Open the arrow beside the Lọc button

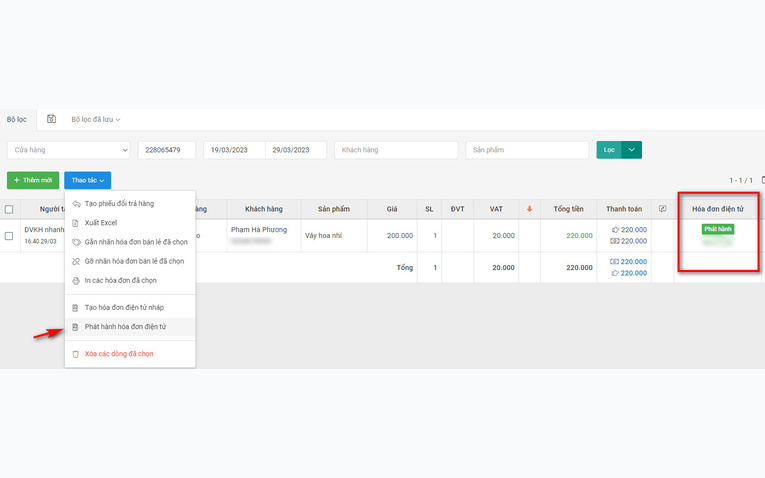click(x=631, y=150)
